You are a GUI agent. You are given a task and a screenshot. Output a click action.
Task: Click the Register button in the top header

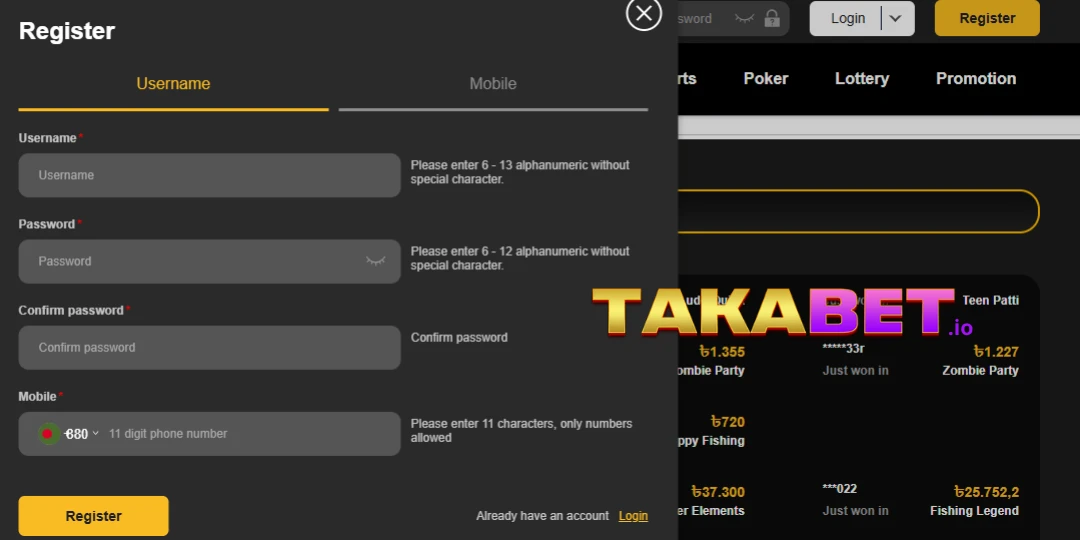click(x=987, y=19)
